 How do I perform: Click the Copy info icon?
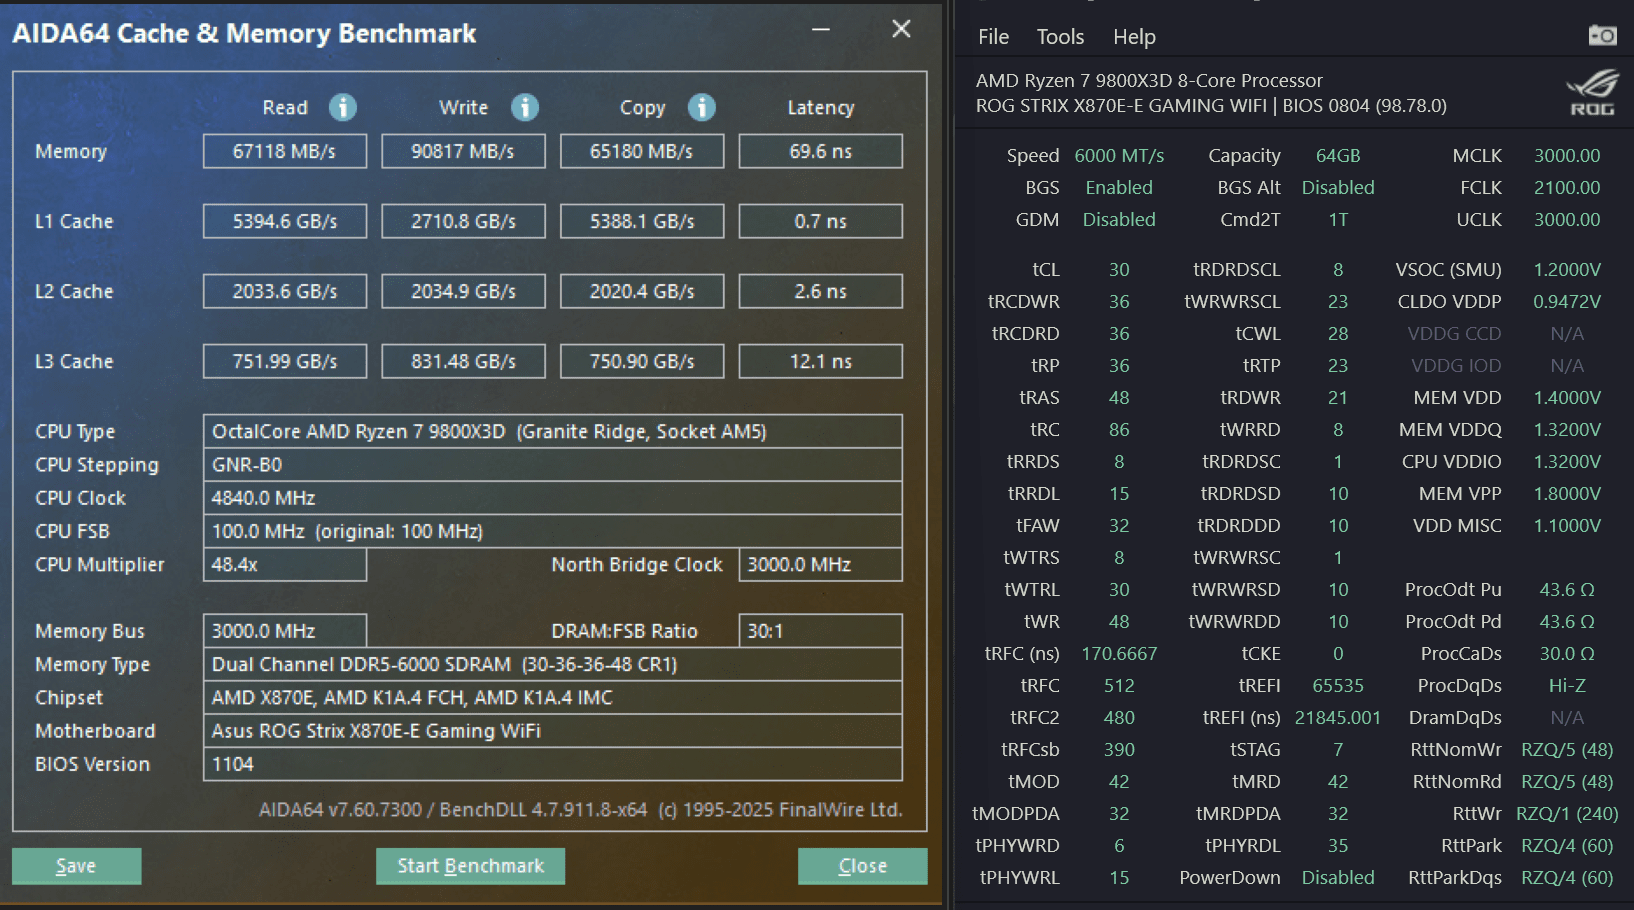702,107
